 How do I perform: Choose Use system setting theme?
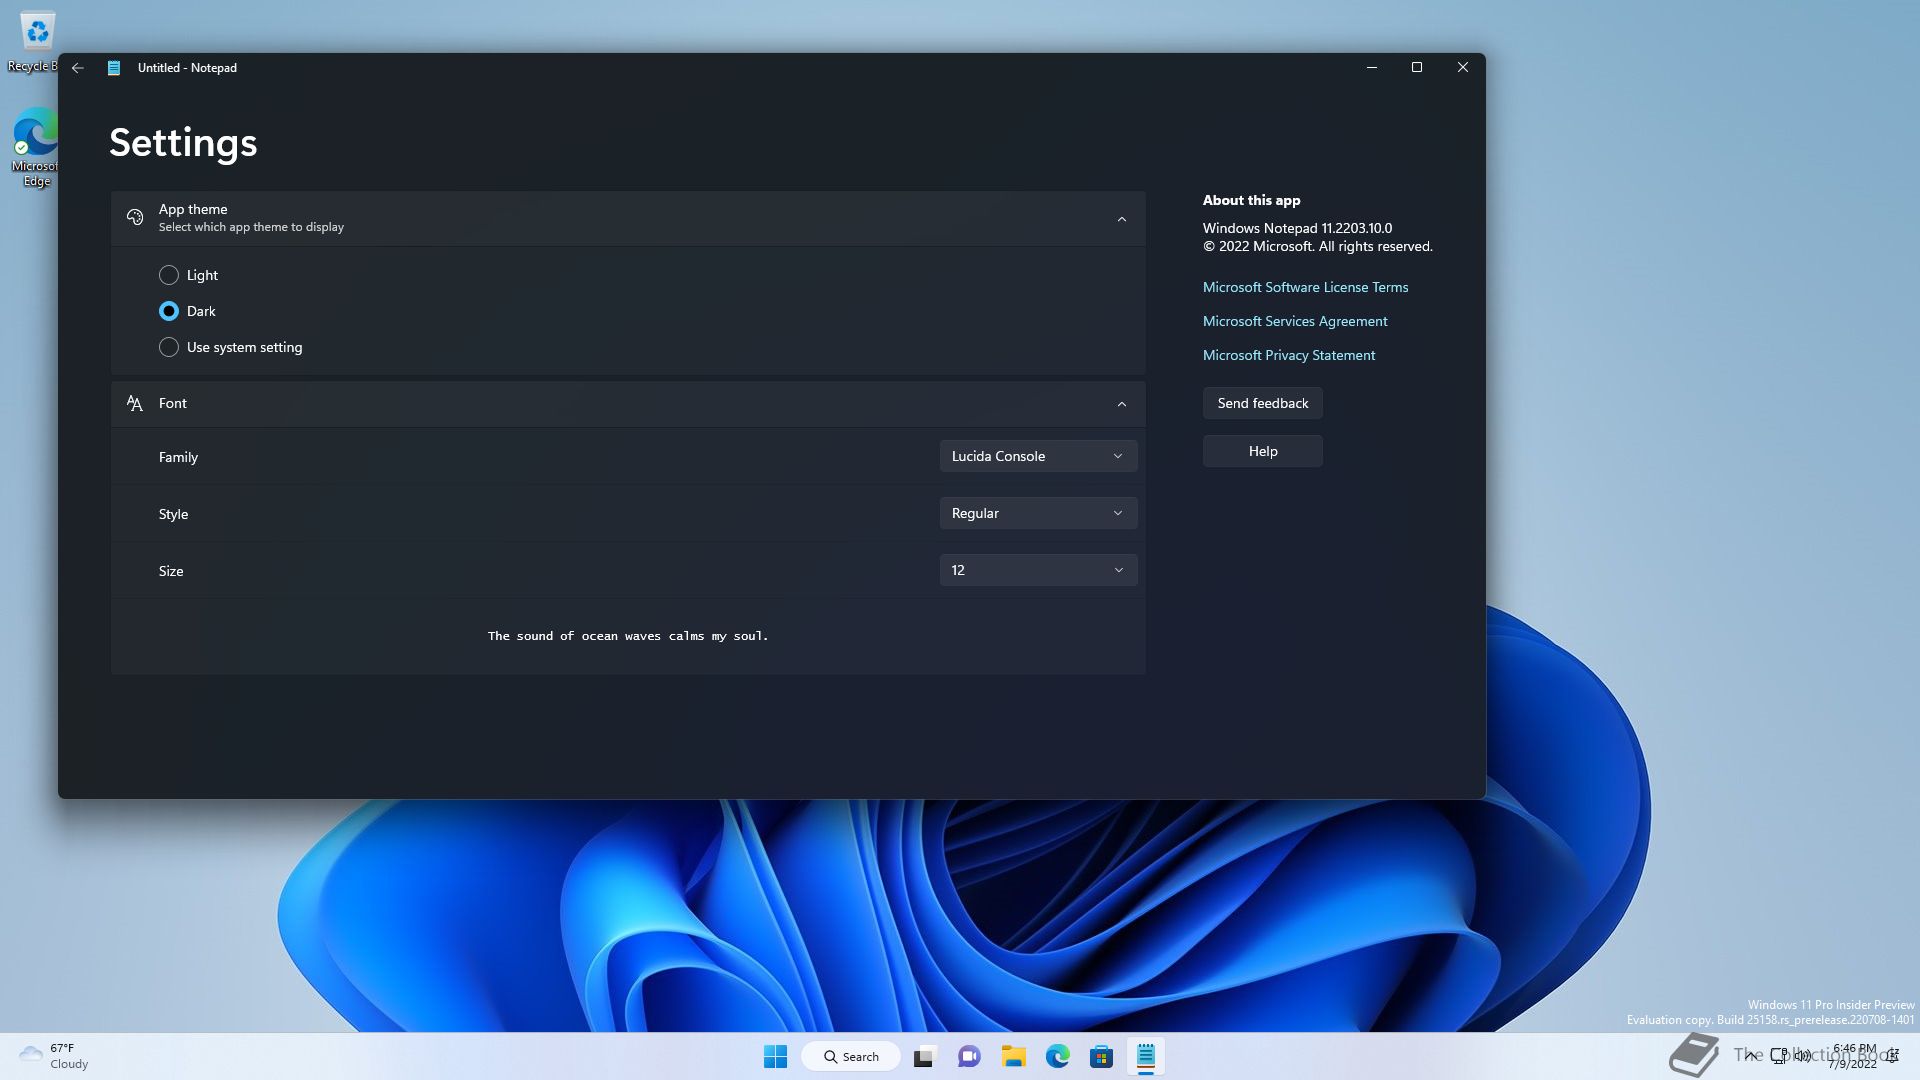pos(230,347)
